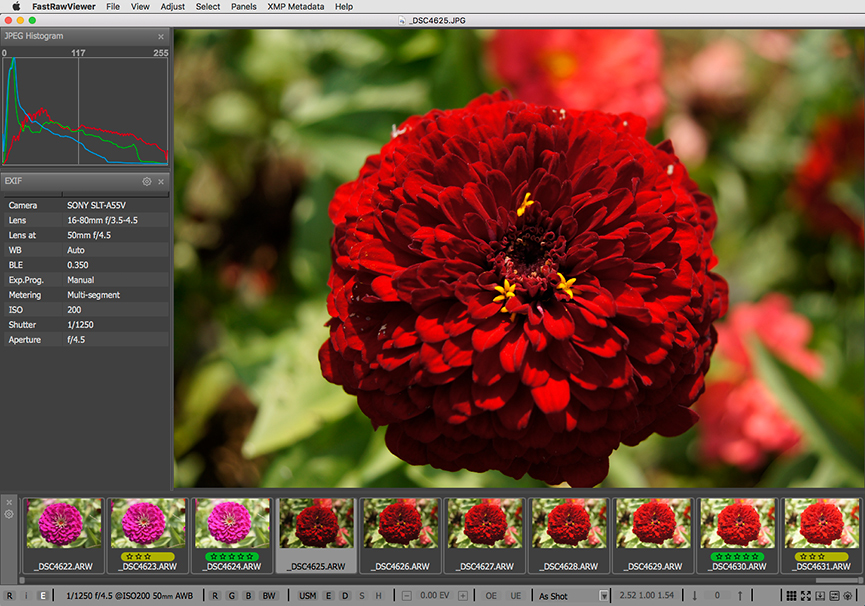
Task: Click the up arrow rating icon
Action: tap(740, 596)
